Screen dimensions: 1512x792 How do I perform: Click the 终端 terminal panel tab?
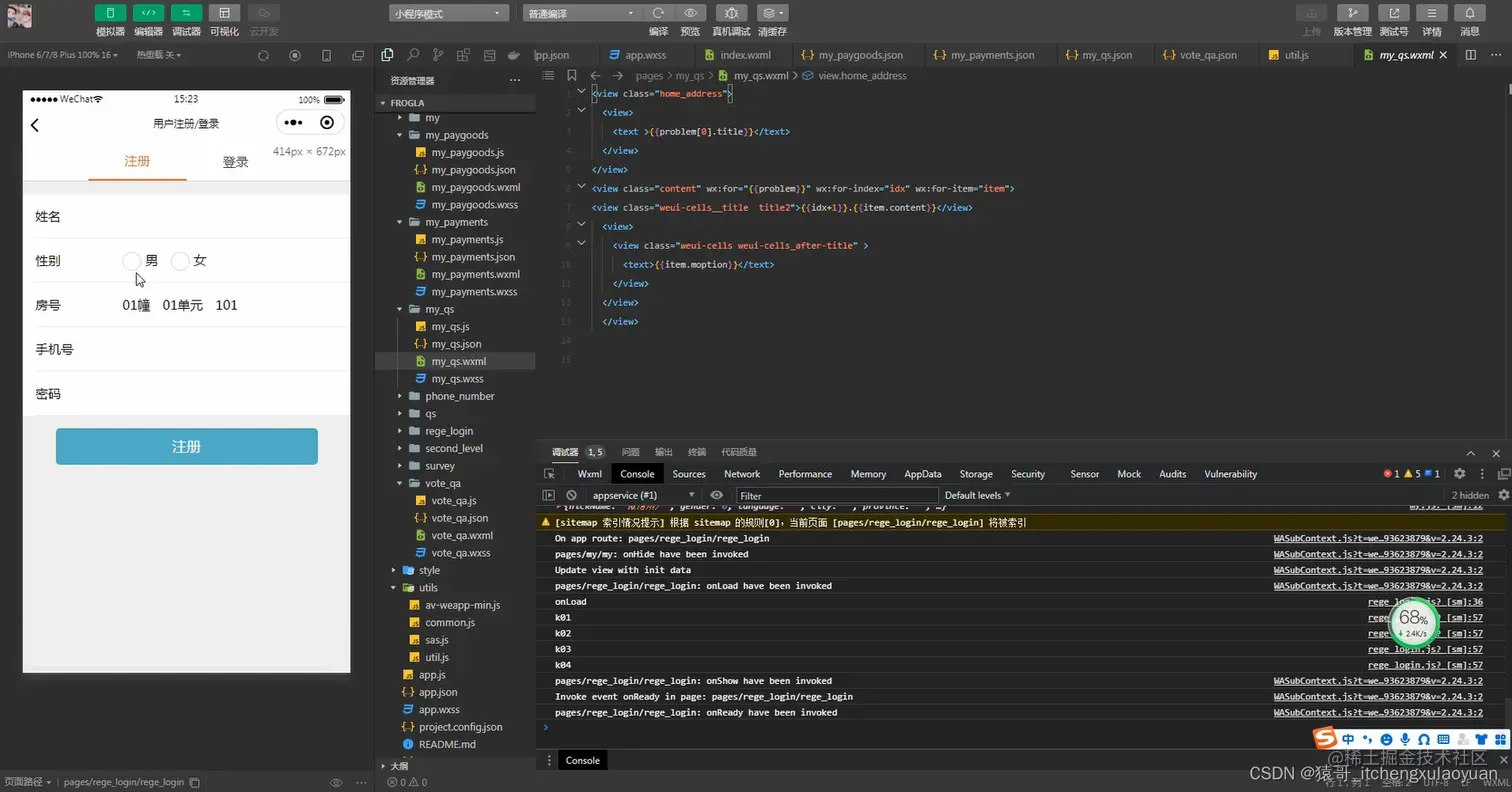tap(697, 452)
